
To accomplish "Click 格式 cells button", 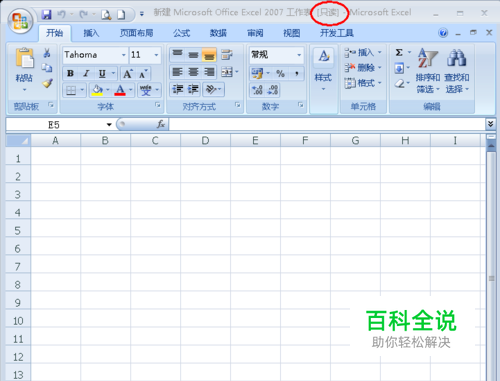I will [363, 83].
